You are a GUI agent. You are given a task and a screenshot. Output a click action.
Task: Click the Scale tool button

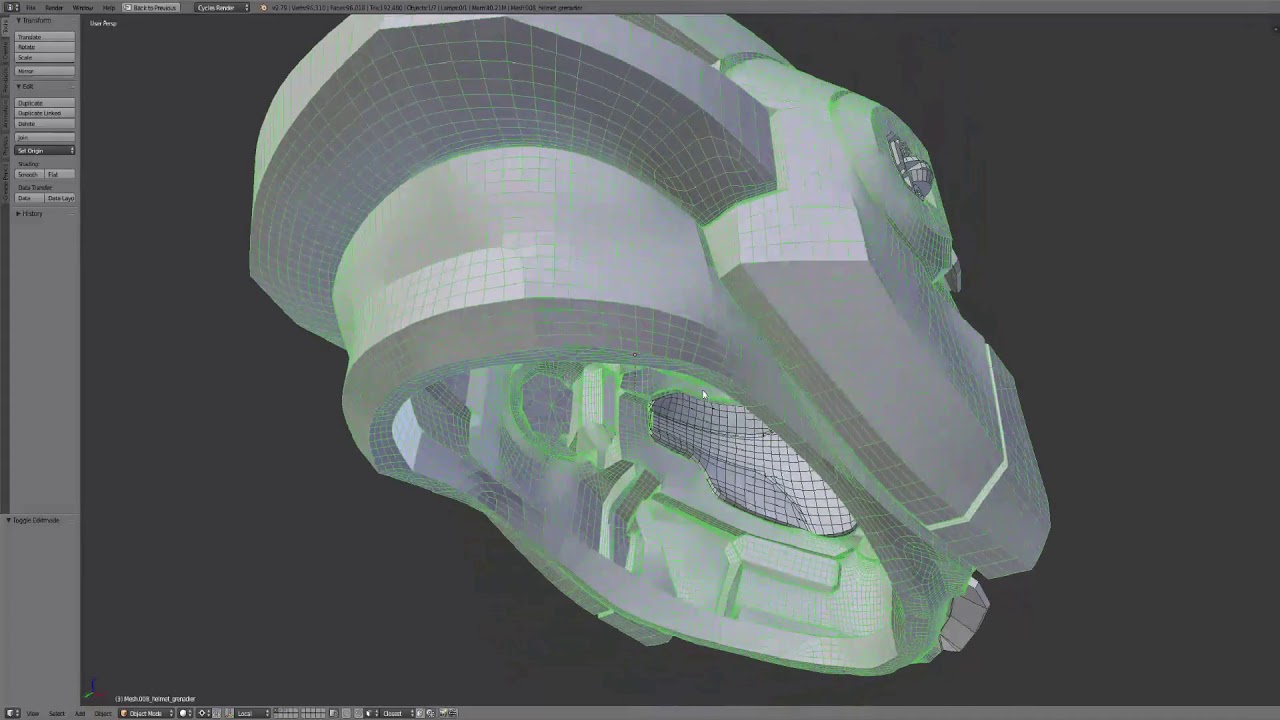(45, 57)
